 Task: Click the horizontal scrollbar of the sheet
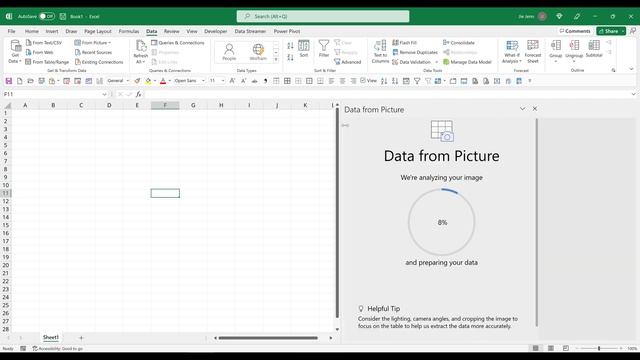click(268, 338)
